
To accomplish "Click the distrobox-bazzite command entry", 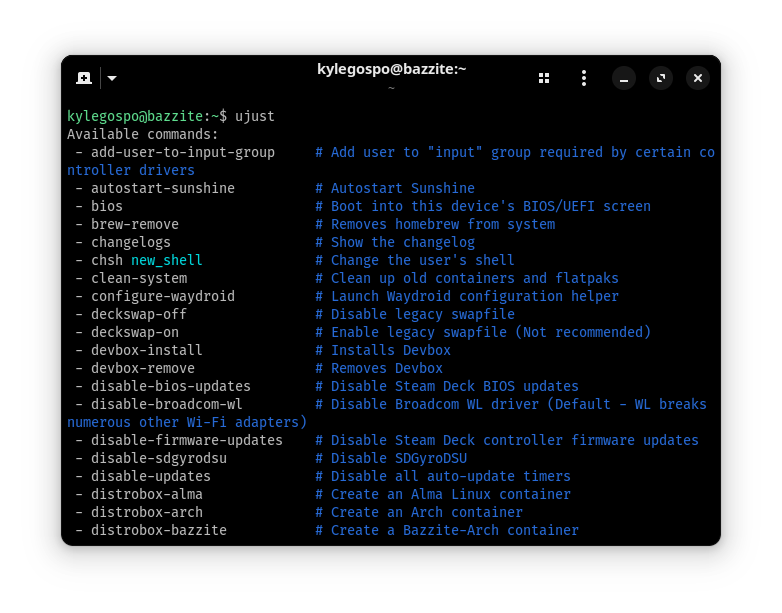I will (158, 530).
